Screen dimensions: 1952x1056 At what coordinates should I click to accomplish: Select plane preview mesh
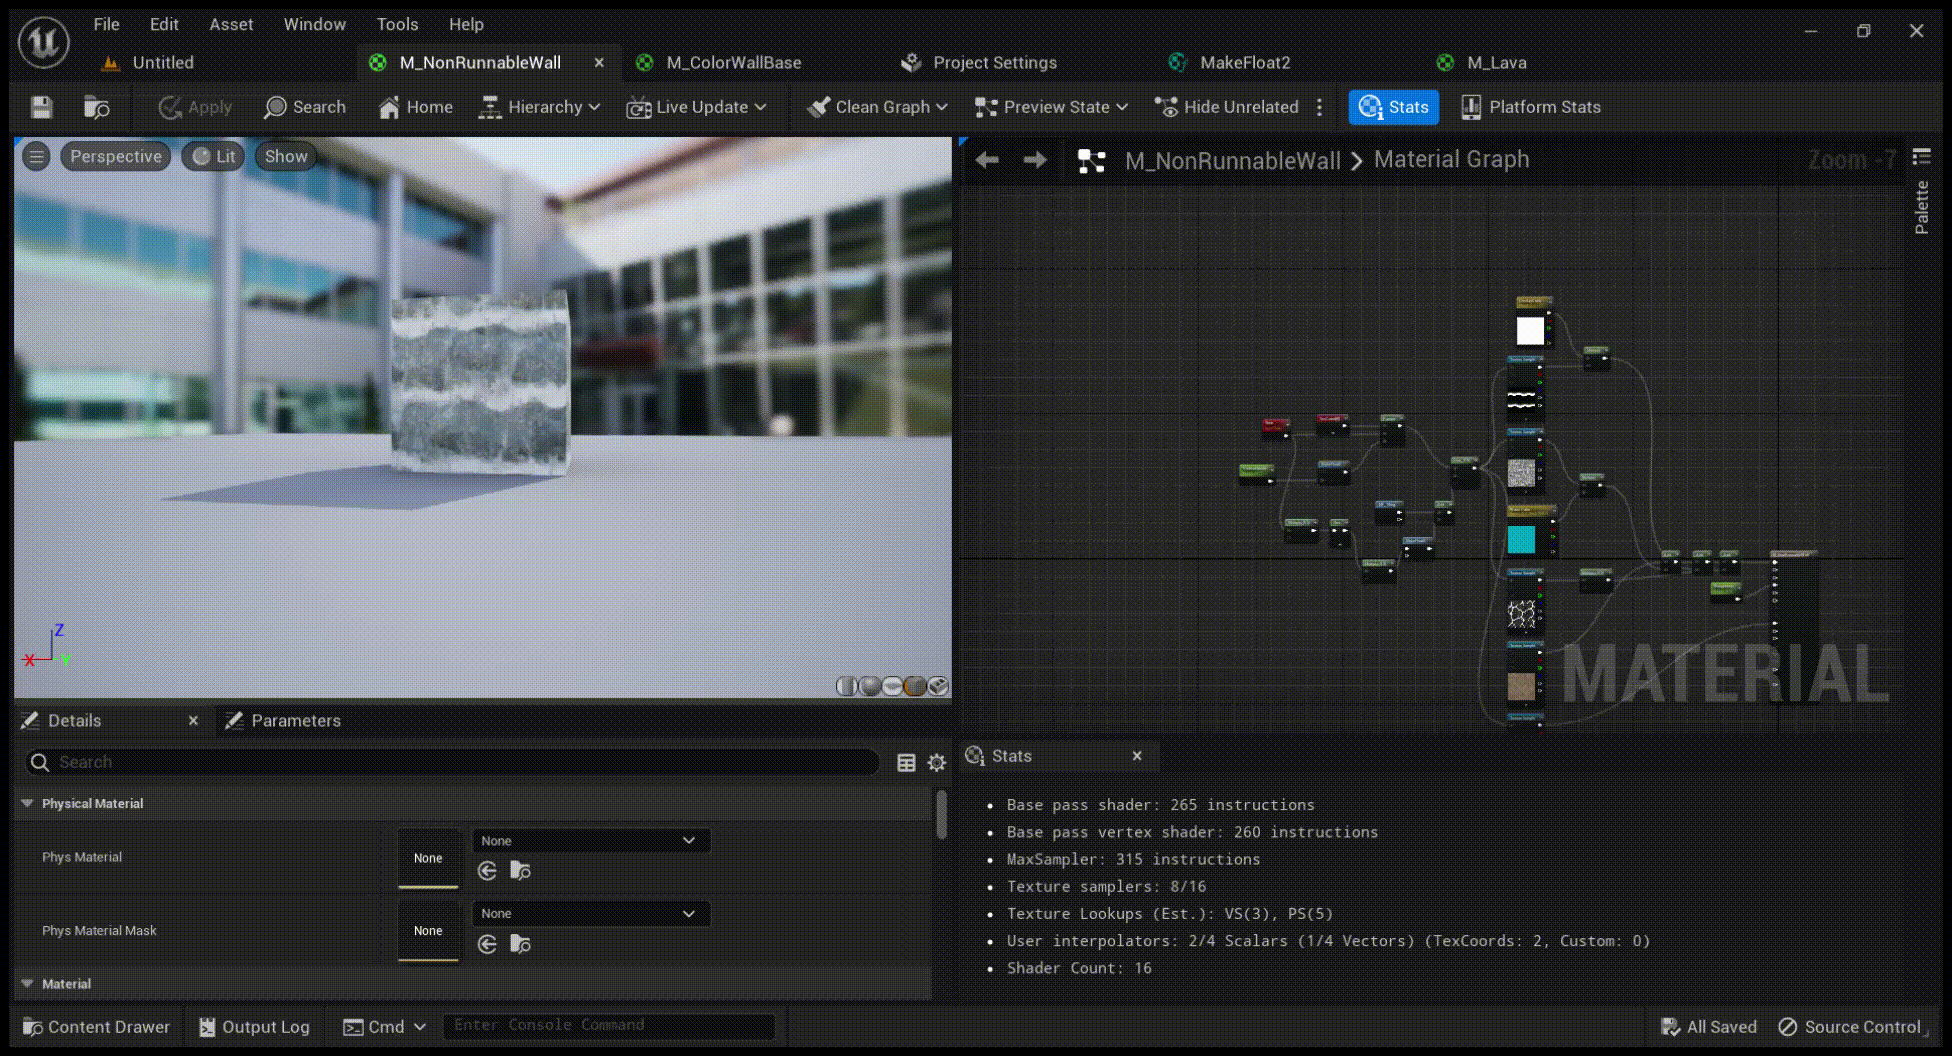[x=893, y=686]
